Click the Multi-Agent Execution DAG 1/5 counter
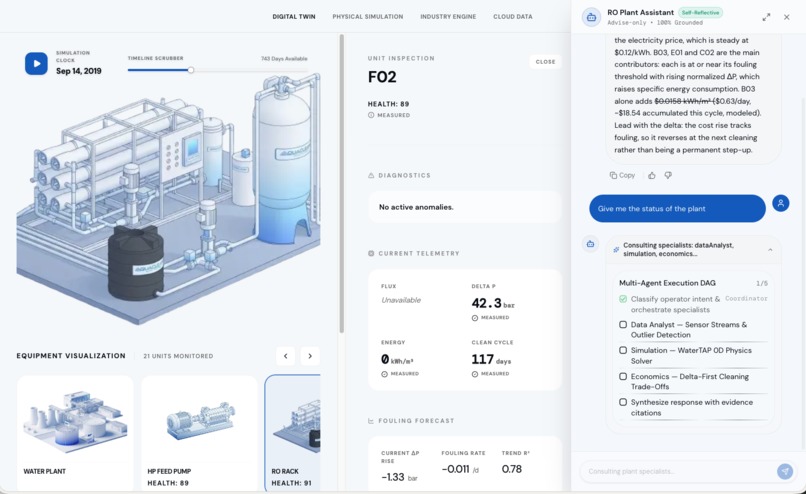806x494 pixels. pos(761,283)
